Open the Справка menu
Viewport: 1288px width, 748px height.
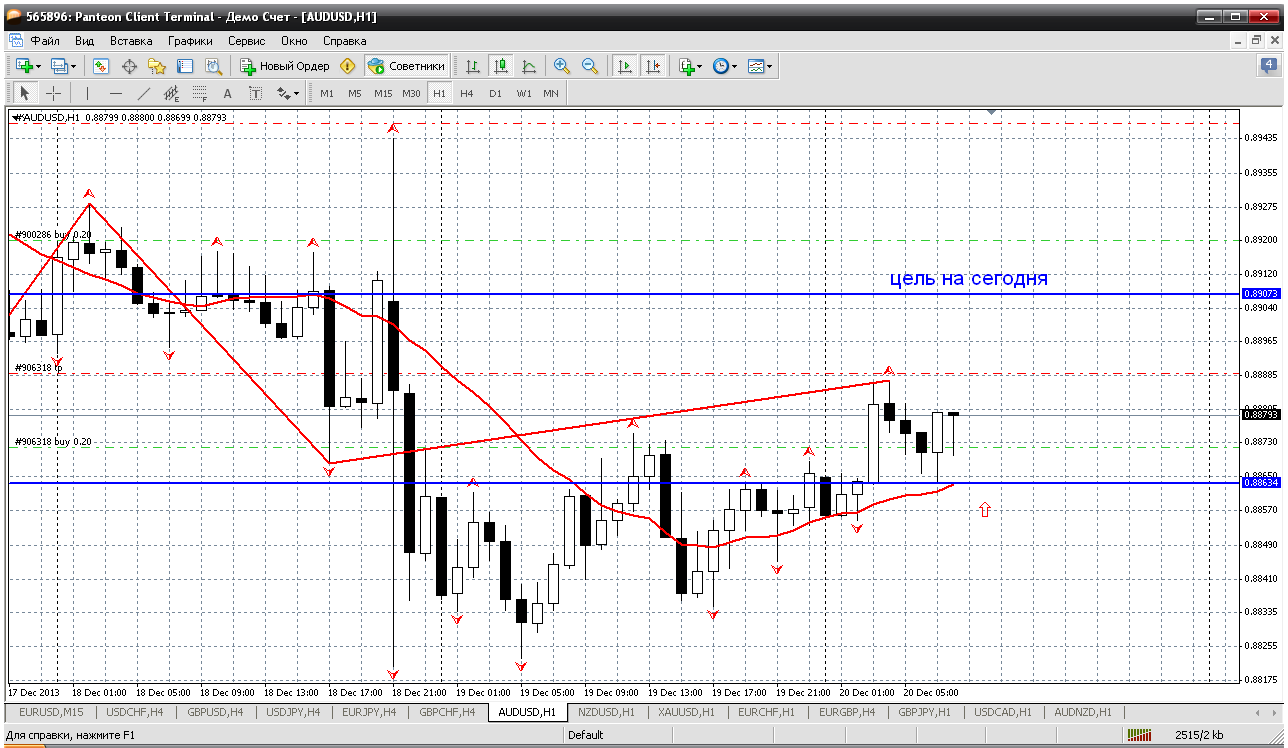345,41
